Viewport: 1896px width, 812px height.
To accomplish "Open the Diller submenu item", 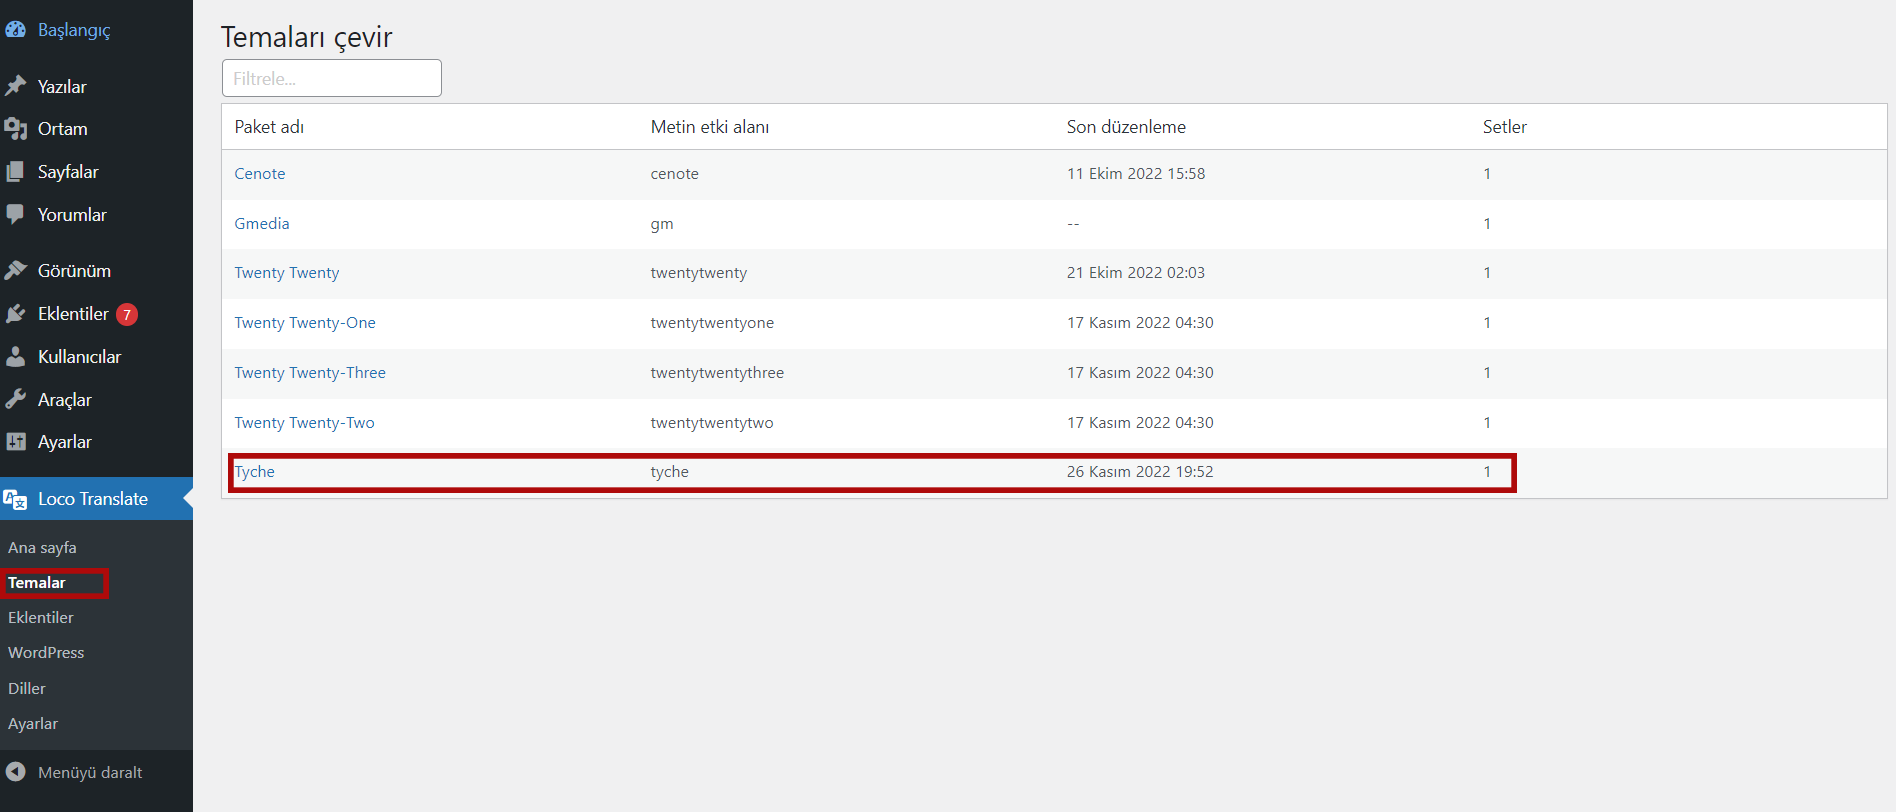I will (x=27, y=688).
